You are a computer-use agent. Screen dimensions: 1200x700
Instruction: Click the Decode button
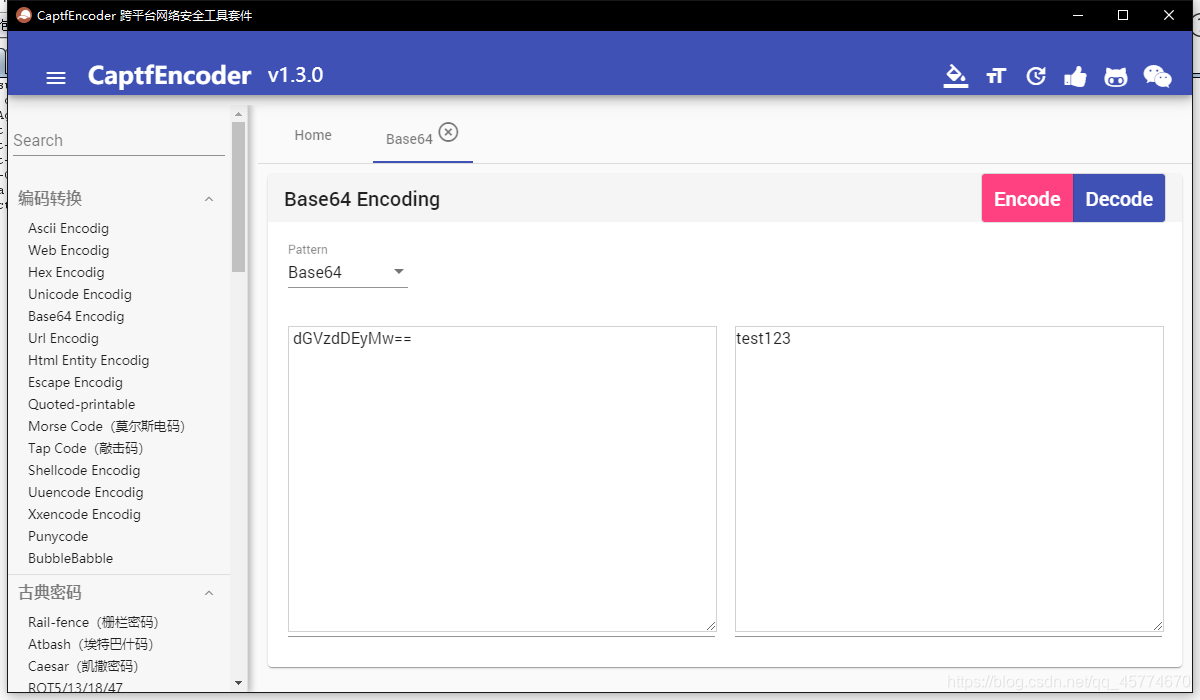(1119, 198)
